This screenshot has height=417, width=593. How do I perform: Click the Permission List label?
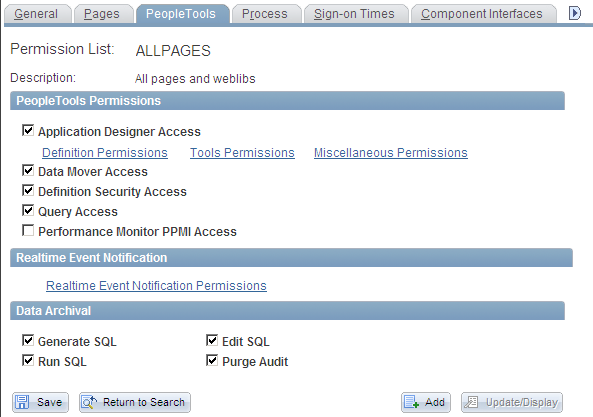tap(62, 49)
